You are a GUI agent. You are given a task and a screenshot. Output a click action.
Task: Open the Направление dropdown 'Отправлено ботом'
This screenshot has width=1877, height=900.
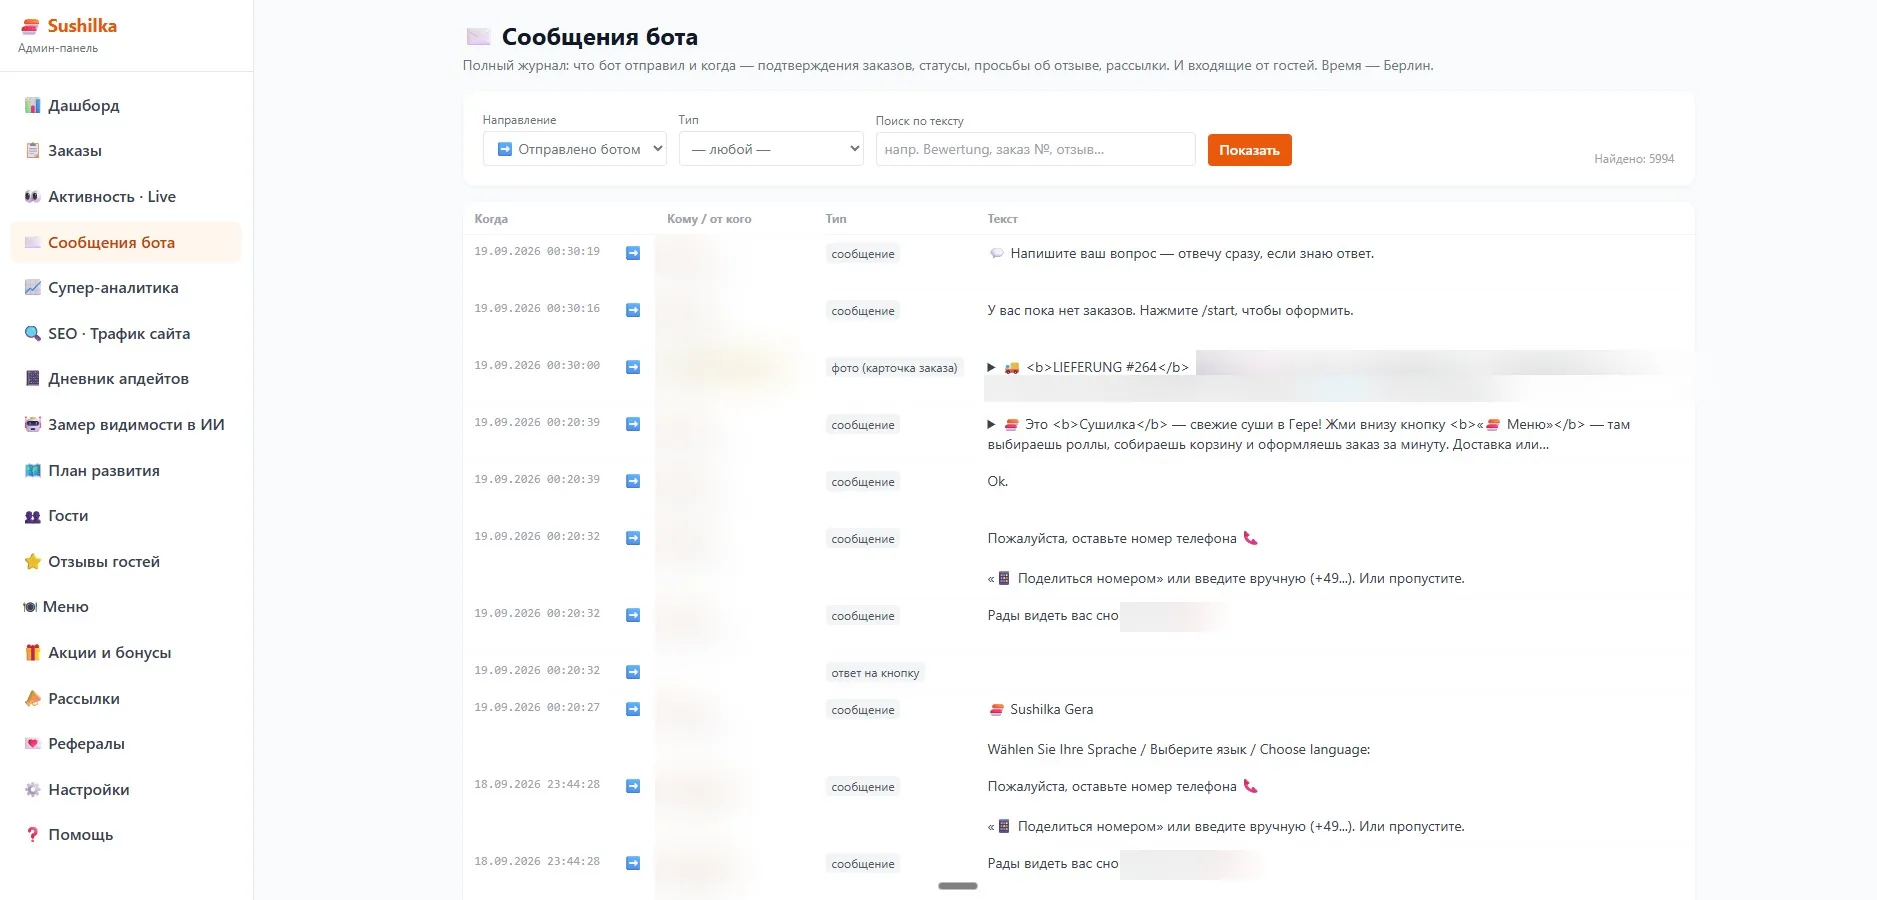(574, 149)
